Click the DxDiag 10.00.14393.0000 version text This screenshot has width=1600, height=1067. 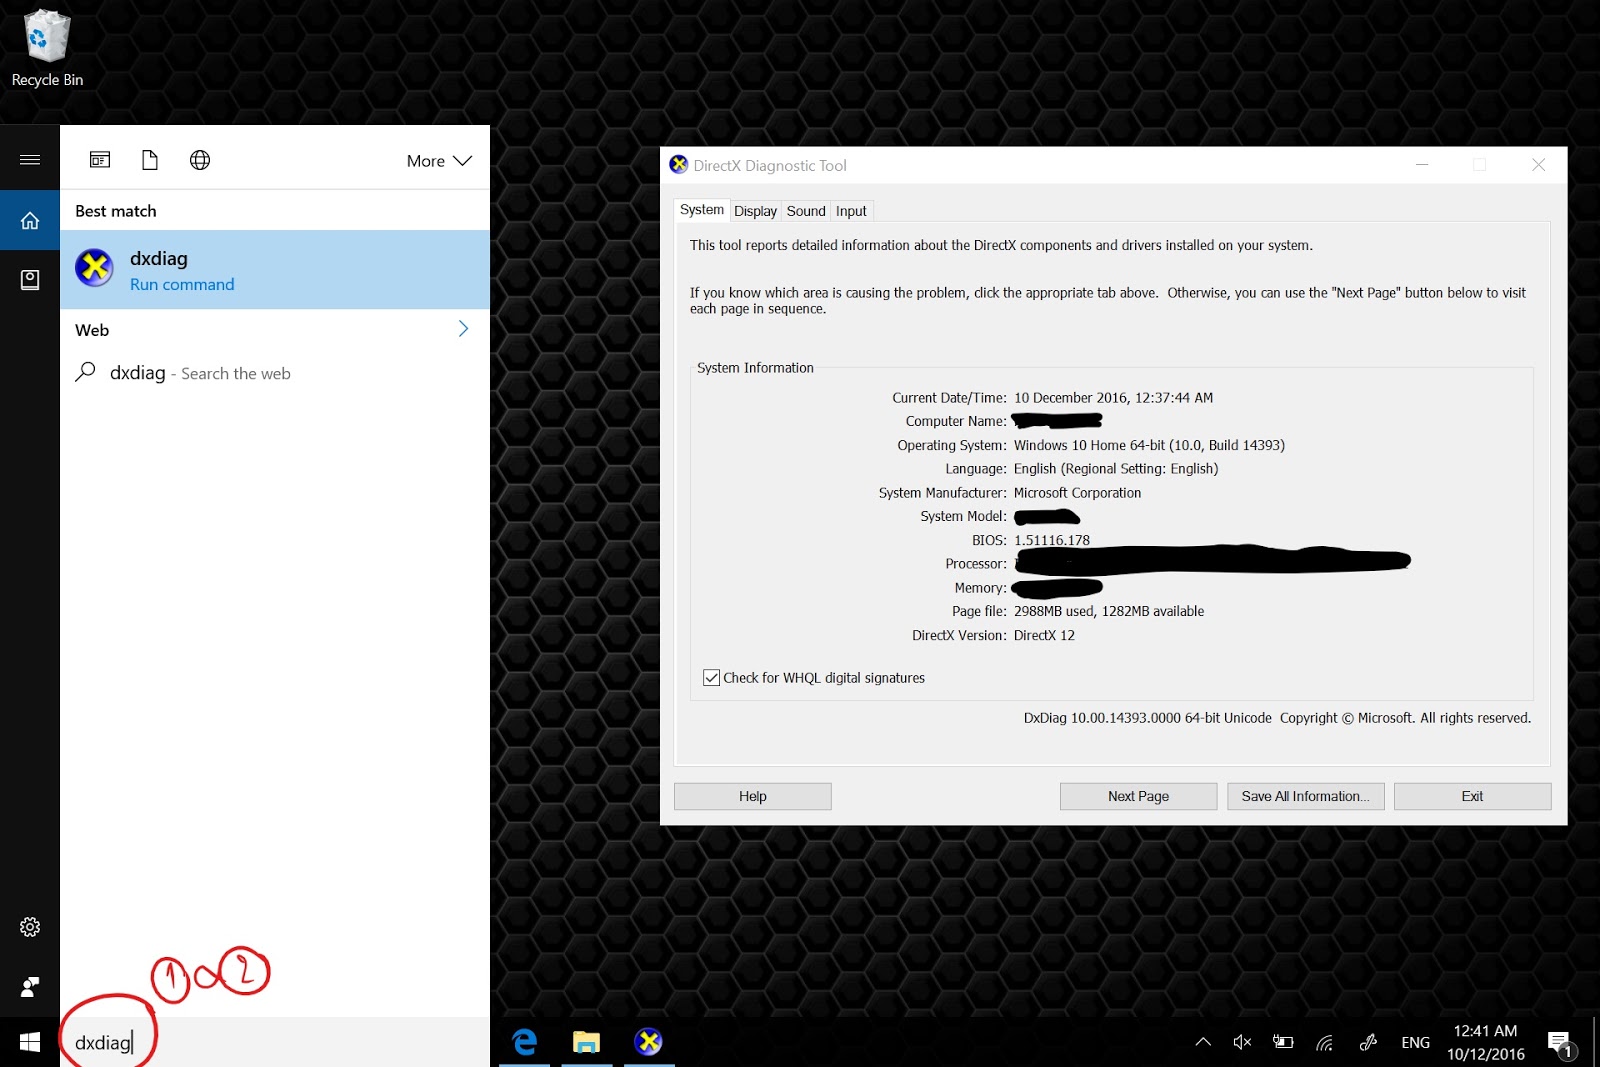[1147, 718]
